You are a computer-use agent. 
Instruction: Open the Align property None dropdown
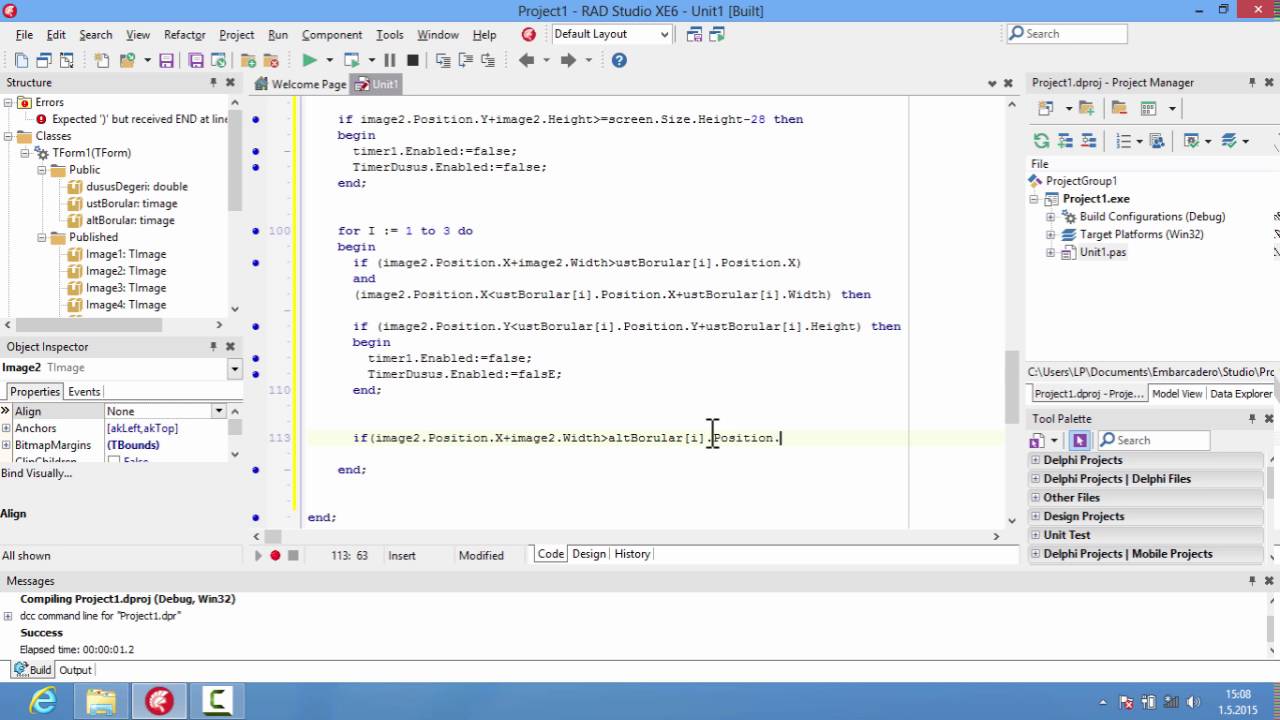tap(218, 411)
